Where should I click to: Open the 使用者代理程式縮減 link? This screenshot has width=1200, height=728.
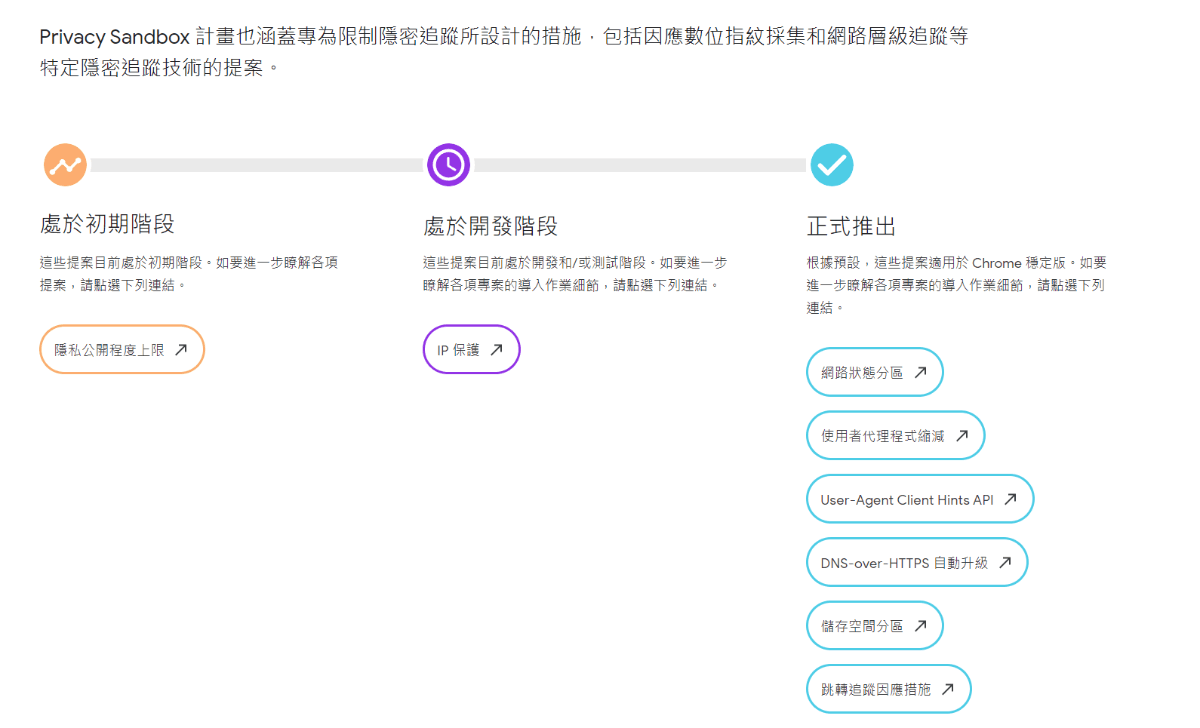click(895, 435)
